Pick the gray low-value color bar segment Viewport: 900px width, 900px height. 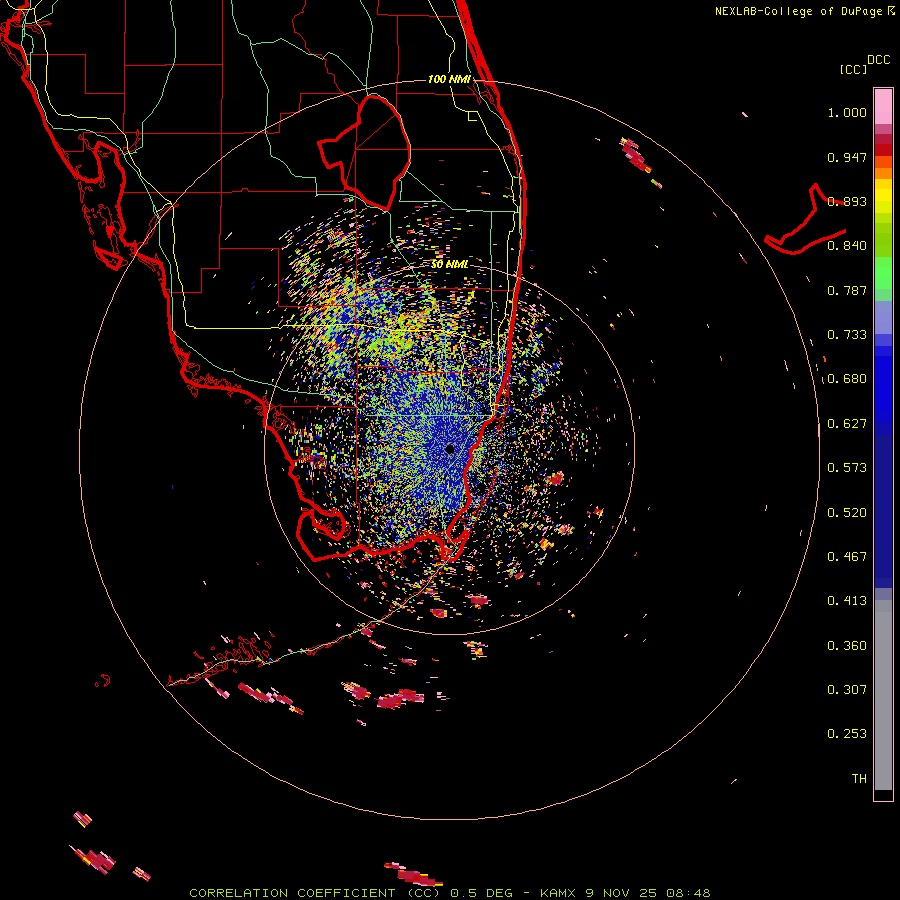883,695
